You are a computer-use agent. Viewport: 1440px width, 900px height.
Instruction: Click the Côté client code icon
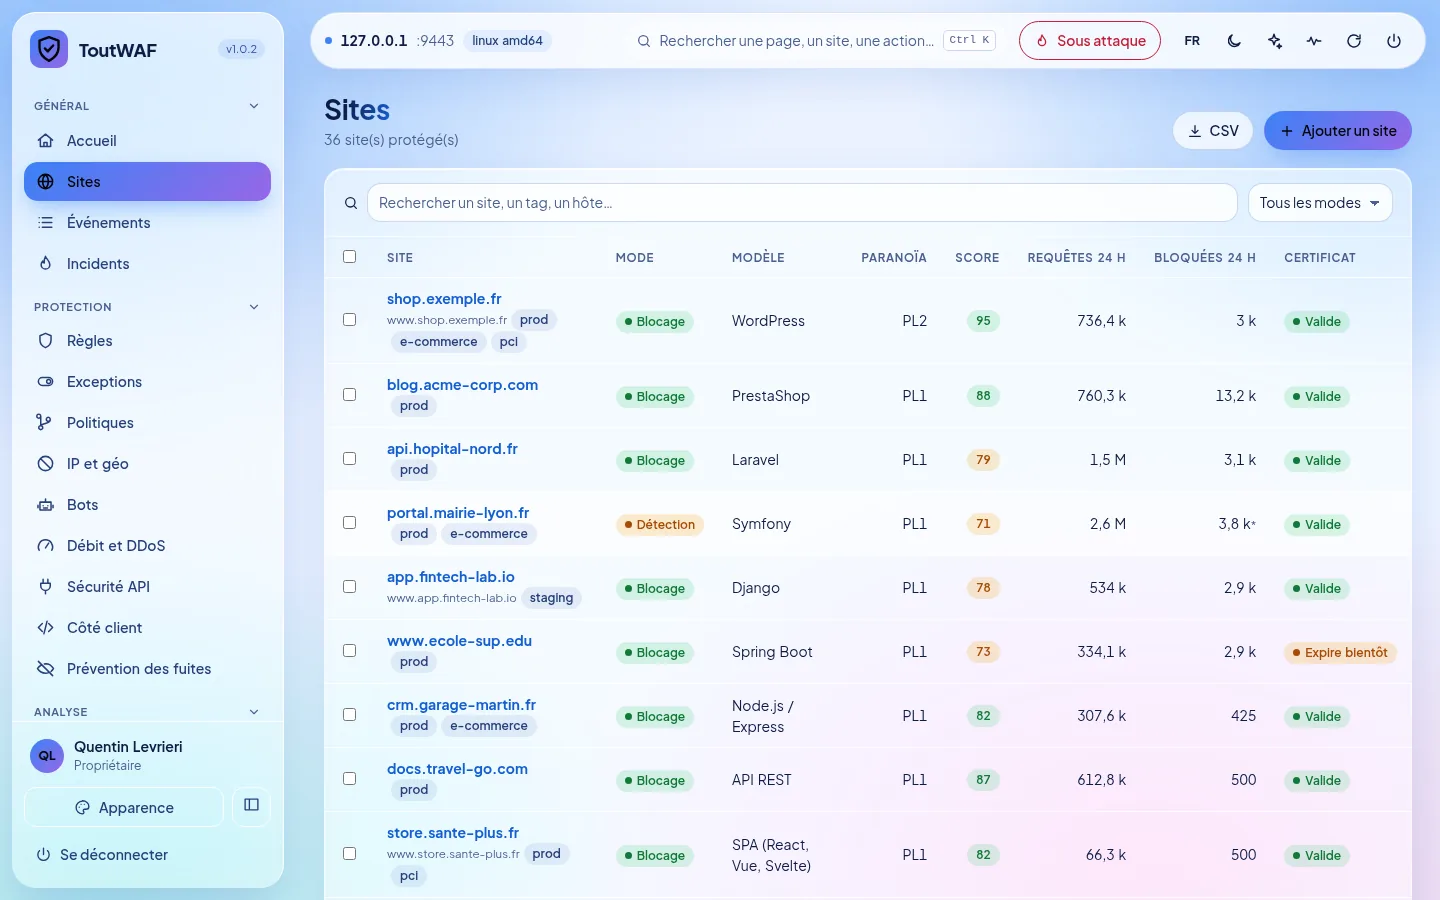pos(45,628)
